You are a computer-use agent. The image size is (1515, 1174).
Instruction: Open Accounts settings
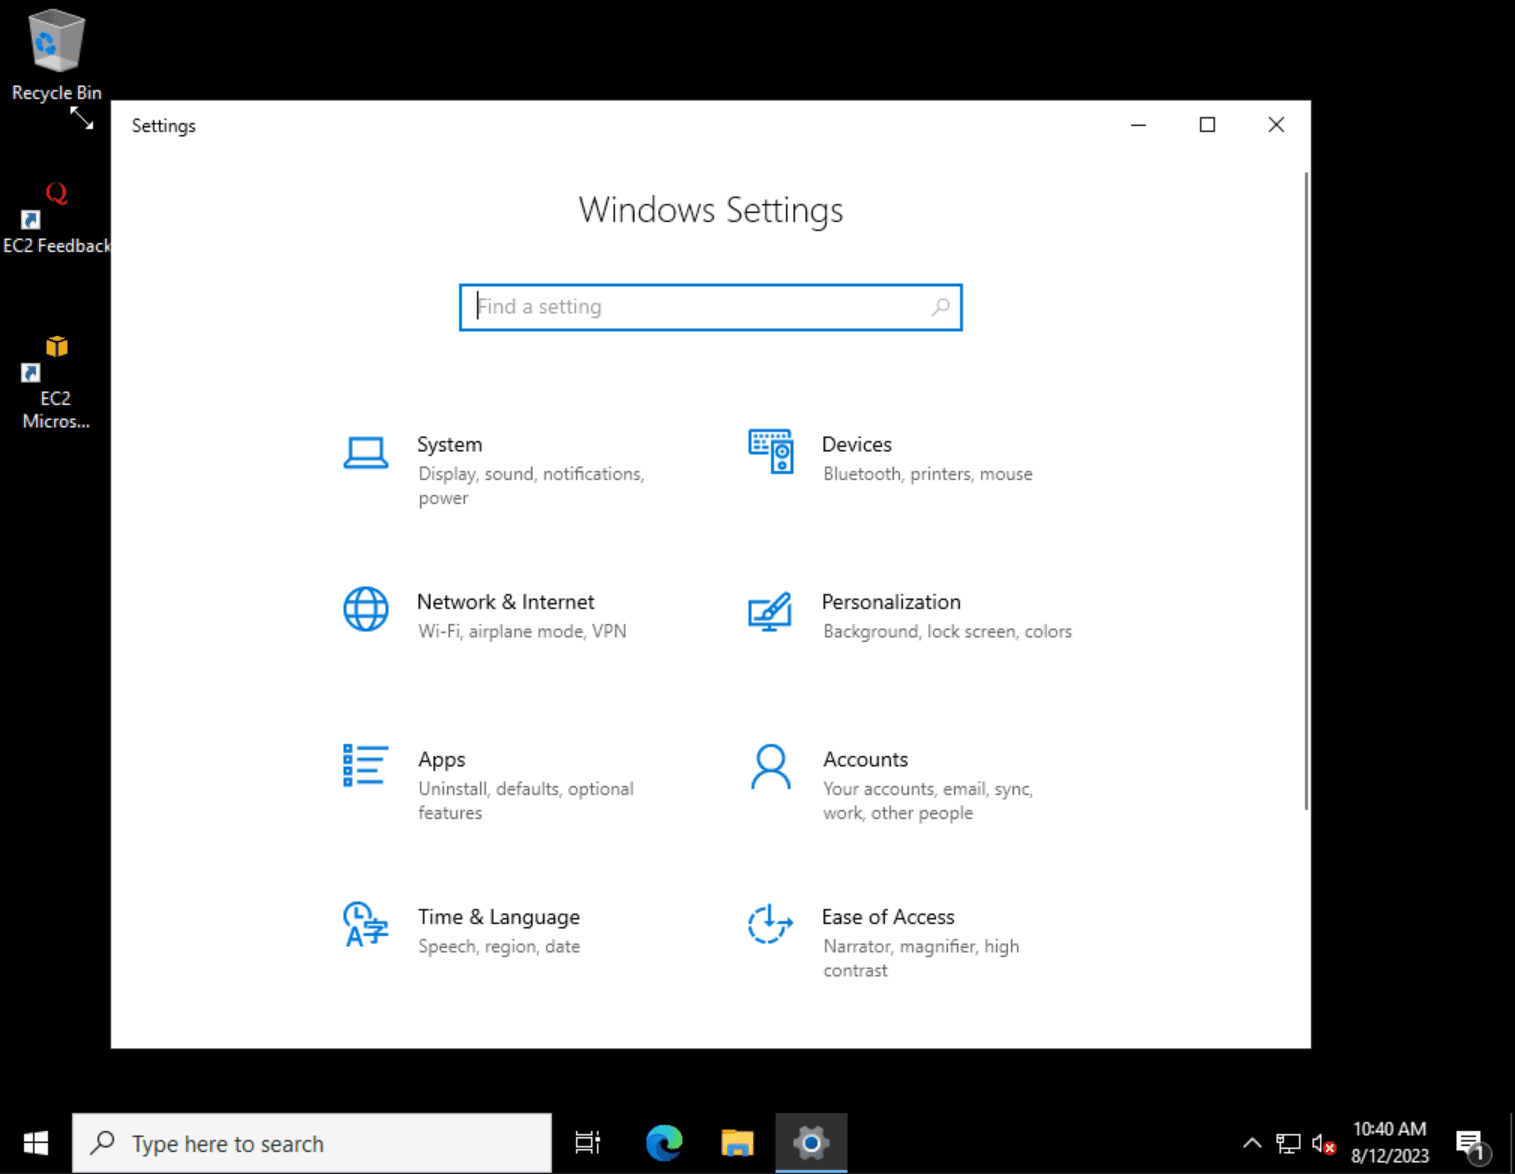click(x=864, y=759)
